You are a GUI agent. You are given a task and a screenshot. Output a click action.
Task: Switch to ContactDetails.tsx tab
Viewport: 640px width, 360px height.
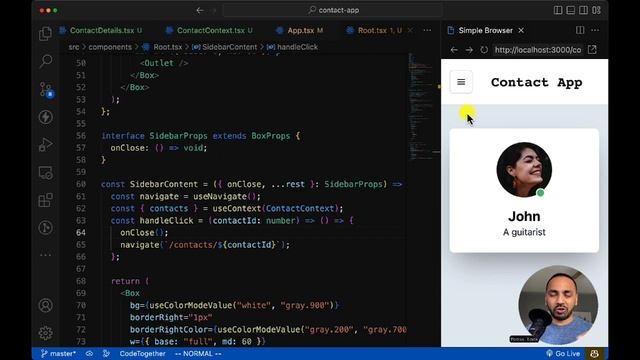point(101,31)
